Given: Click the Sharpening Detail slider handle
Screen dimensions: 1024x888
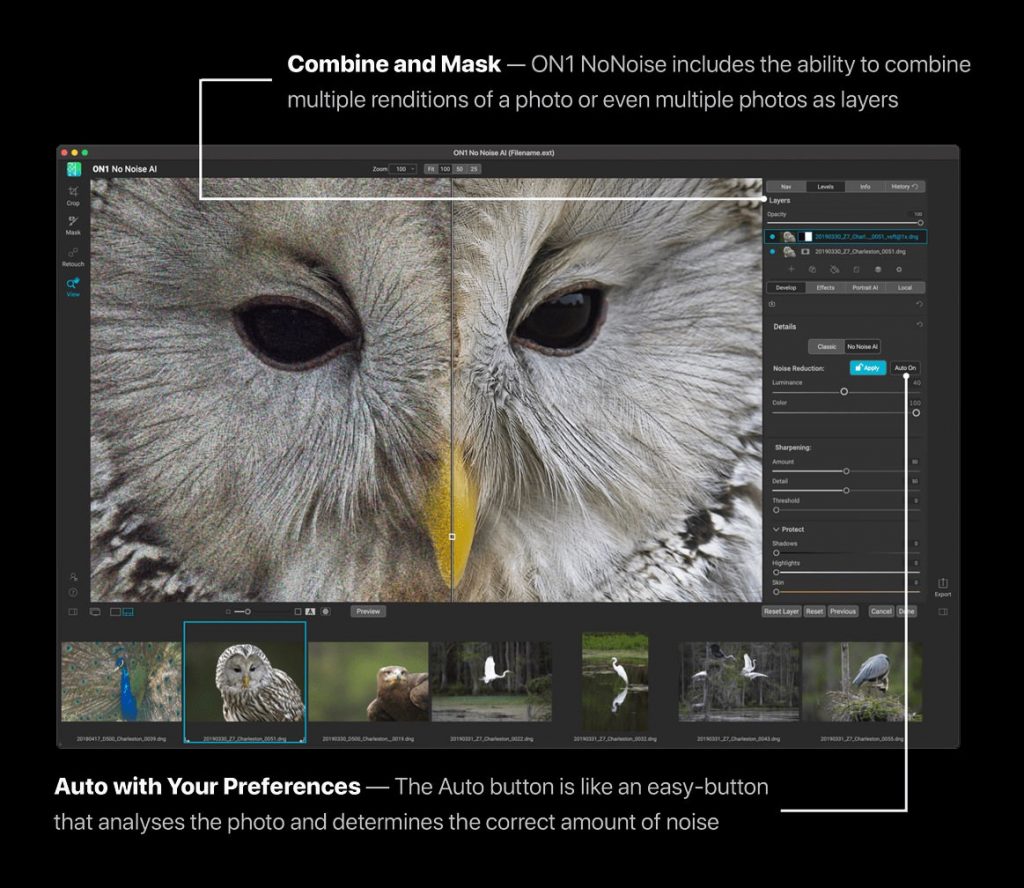Looking at the screenshot, I should (846, 490).
